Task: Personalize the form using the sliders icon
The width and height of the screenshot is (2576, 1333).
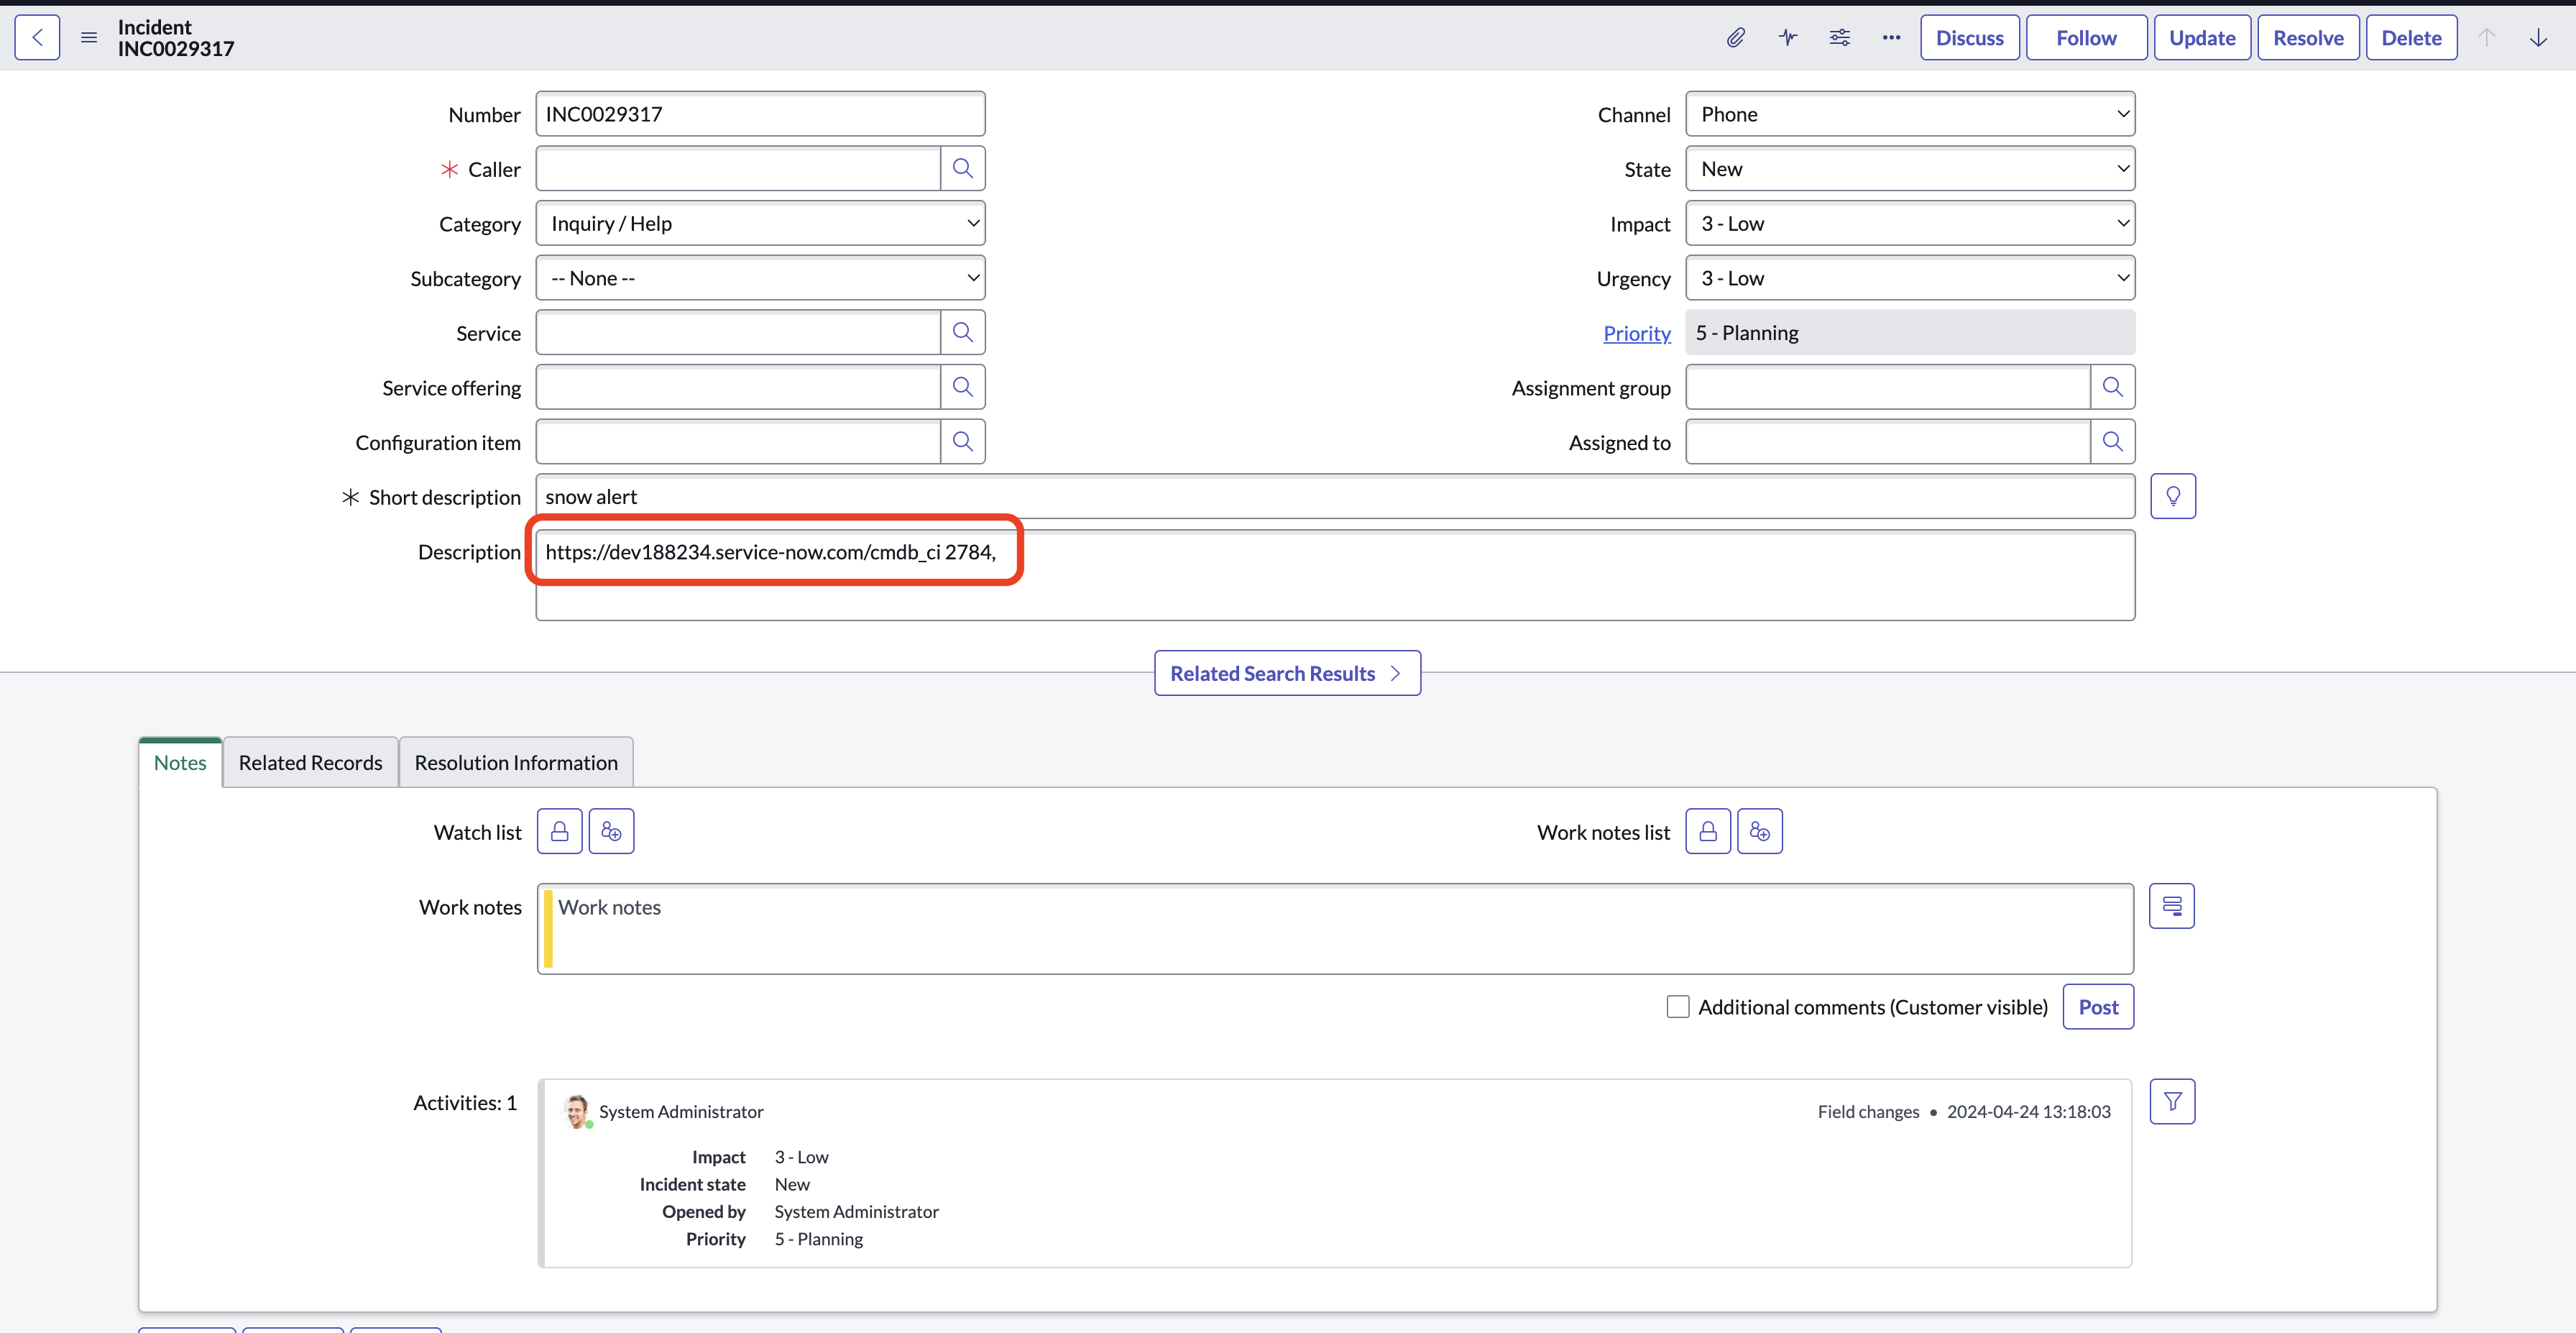Action: (1839, 37)
